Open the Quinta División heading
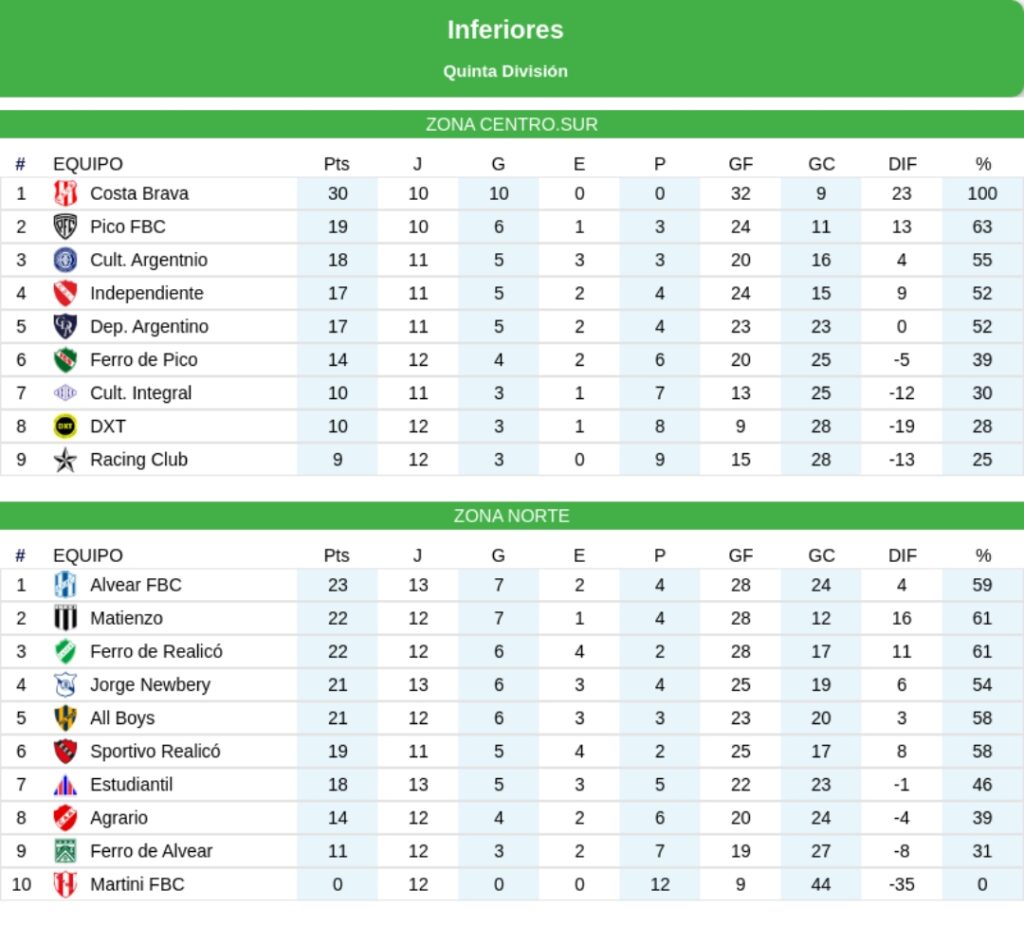 coord(505,71)
